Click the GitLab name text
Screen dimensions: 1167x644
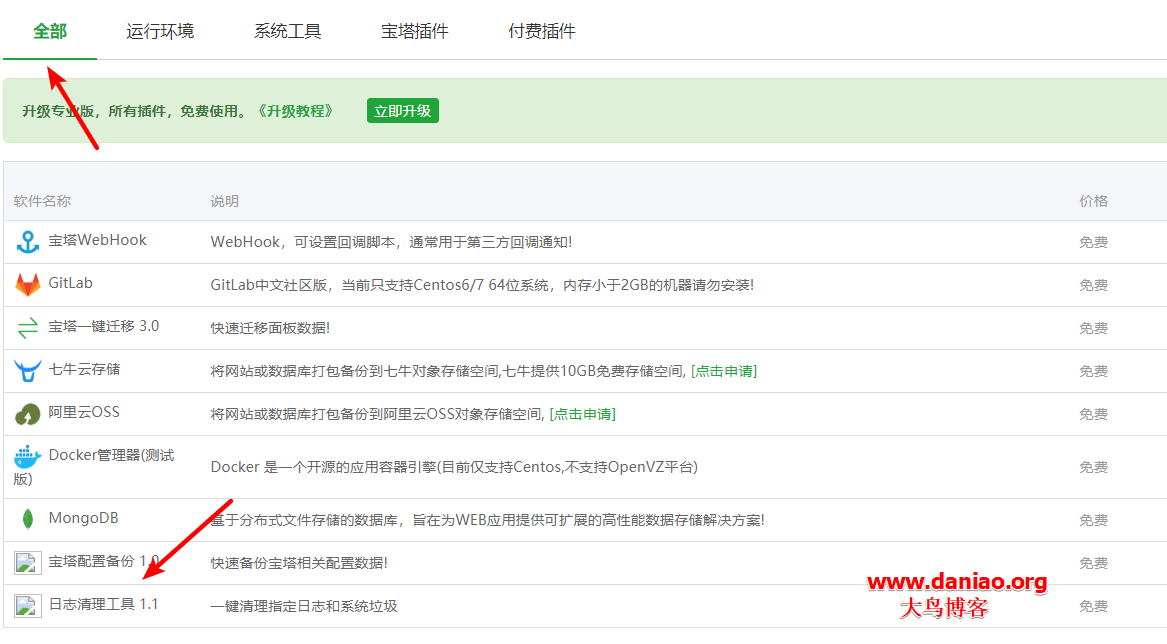tap(71, 283)
